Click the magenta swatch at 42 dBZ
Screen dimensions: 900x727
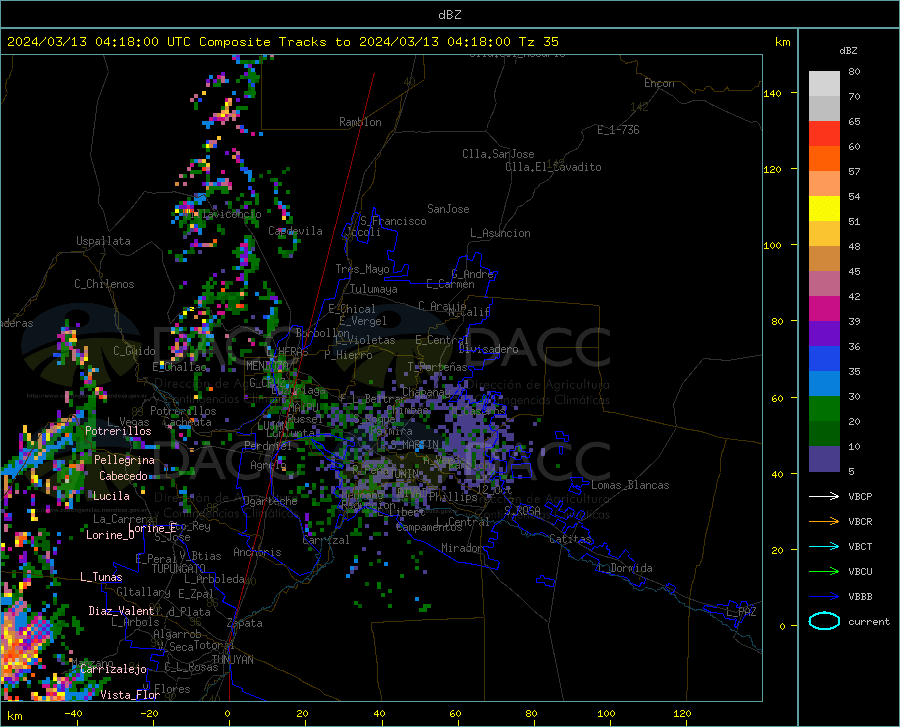824,308
